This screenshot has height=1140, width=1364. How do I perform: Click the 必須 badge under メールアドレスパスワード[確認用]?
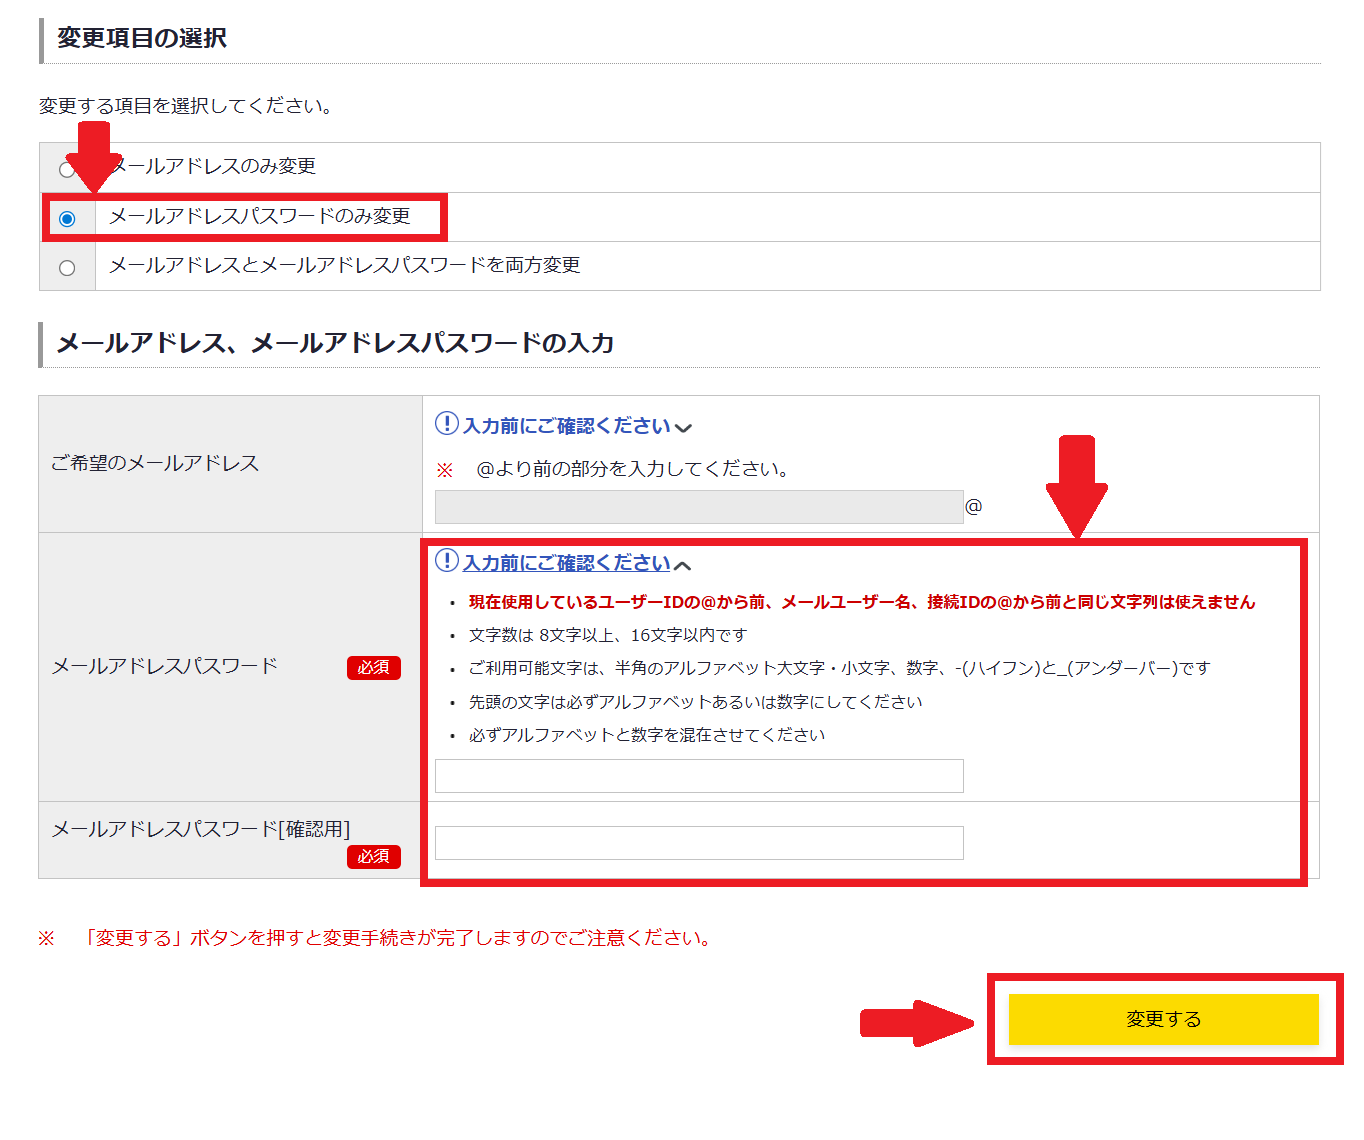click(373, 857)
